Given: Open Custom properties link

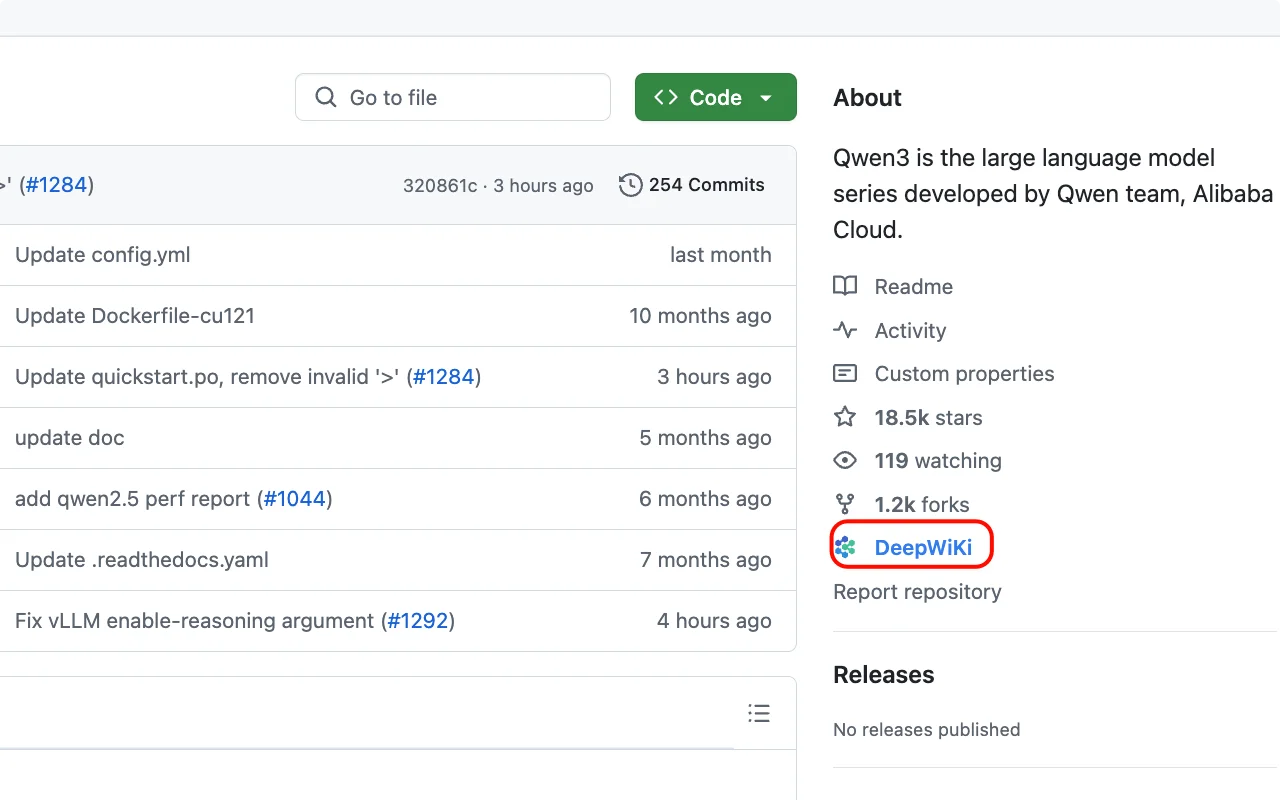Looking at the screenshot, I should (964, 373).
